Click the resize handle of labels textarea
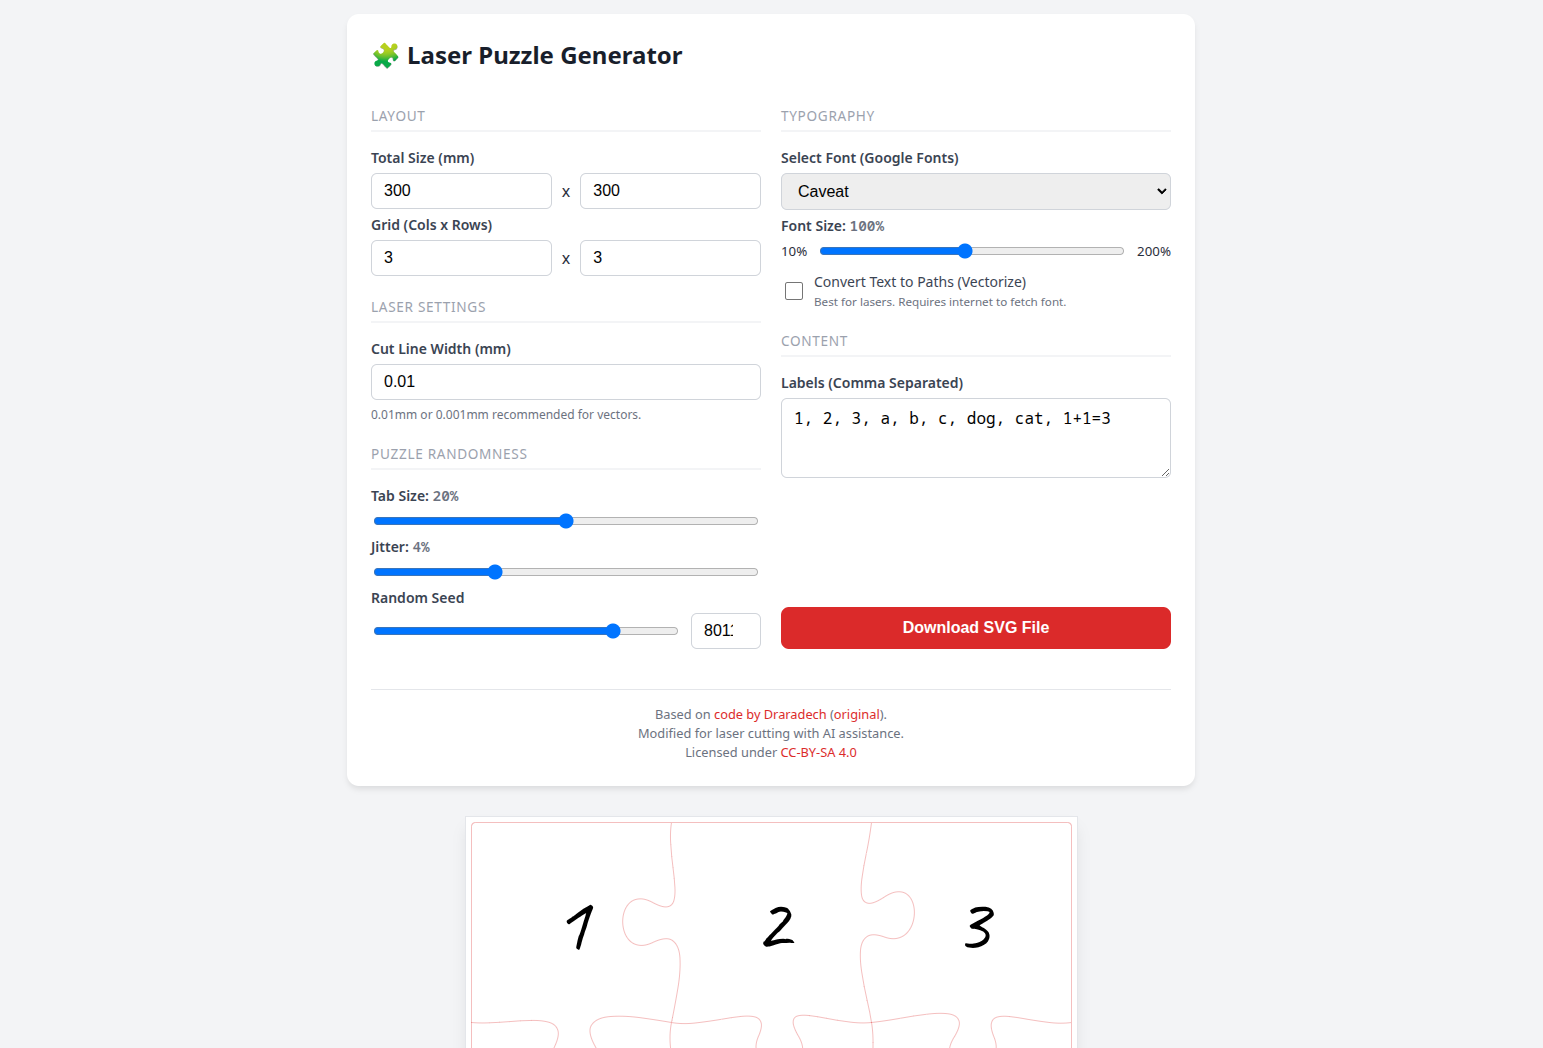This screenshot has width=1543, height=1048. [1165, 472]
